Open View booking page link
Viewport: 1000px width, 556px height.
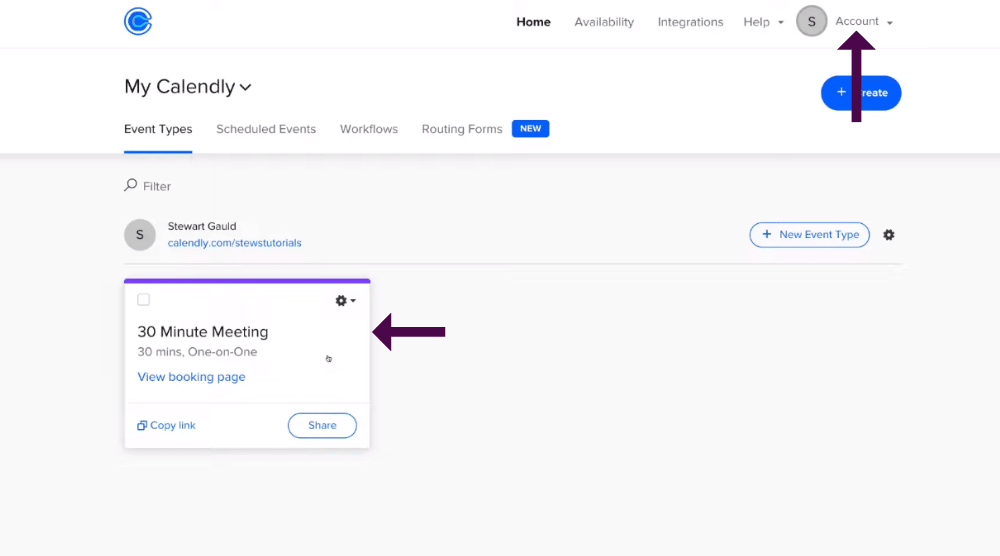191,377
